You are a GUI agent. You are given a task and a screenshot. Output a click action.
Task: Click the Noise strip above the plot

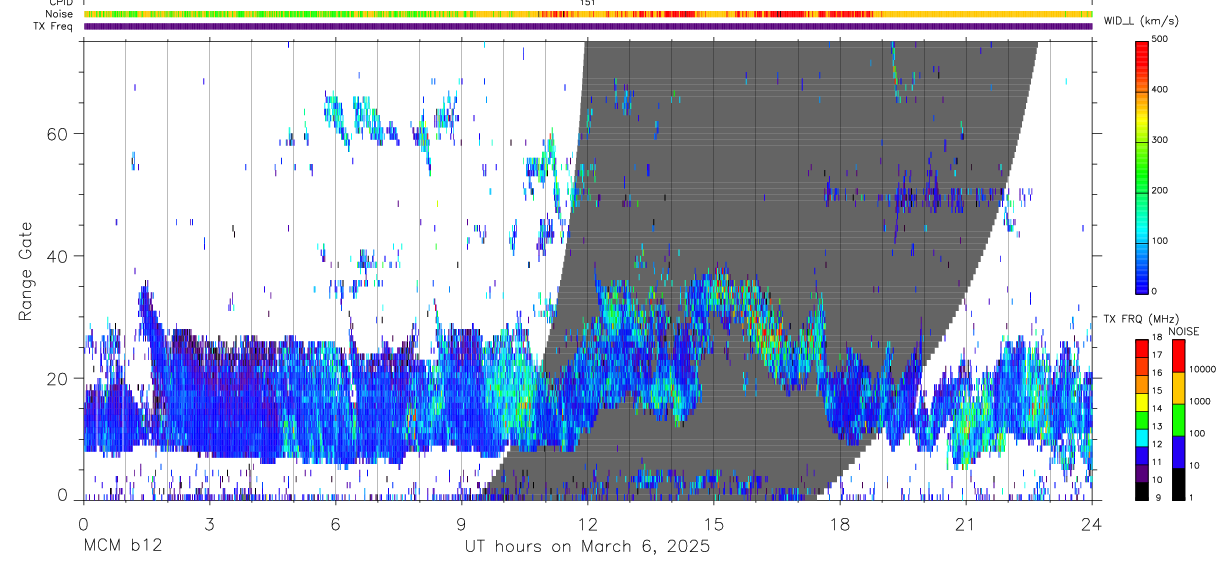[588, 14]
